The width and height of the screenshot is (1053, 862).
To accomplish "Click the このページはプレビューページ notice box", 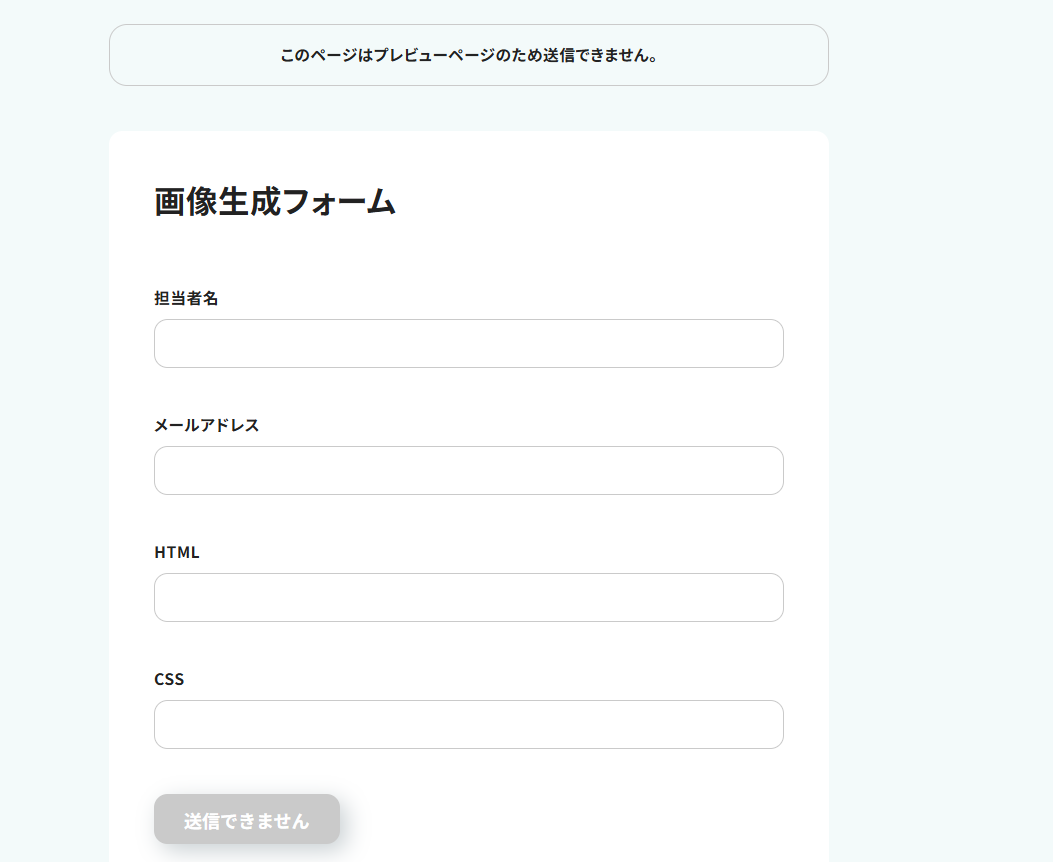I will tap(468, 55).
